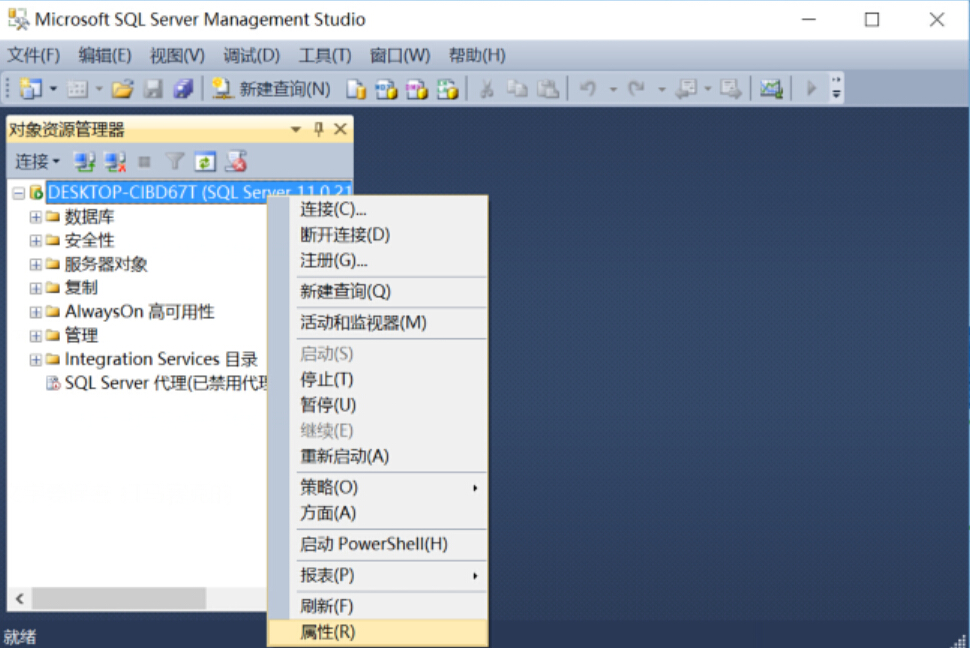Click the Analysis Services MDX Query icon
The width and height of the screenshot is (970, 648).
386,89
